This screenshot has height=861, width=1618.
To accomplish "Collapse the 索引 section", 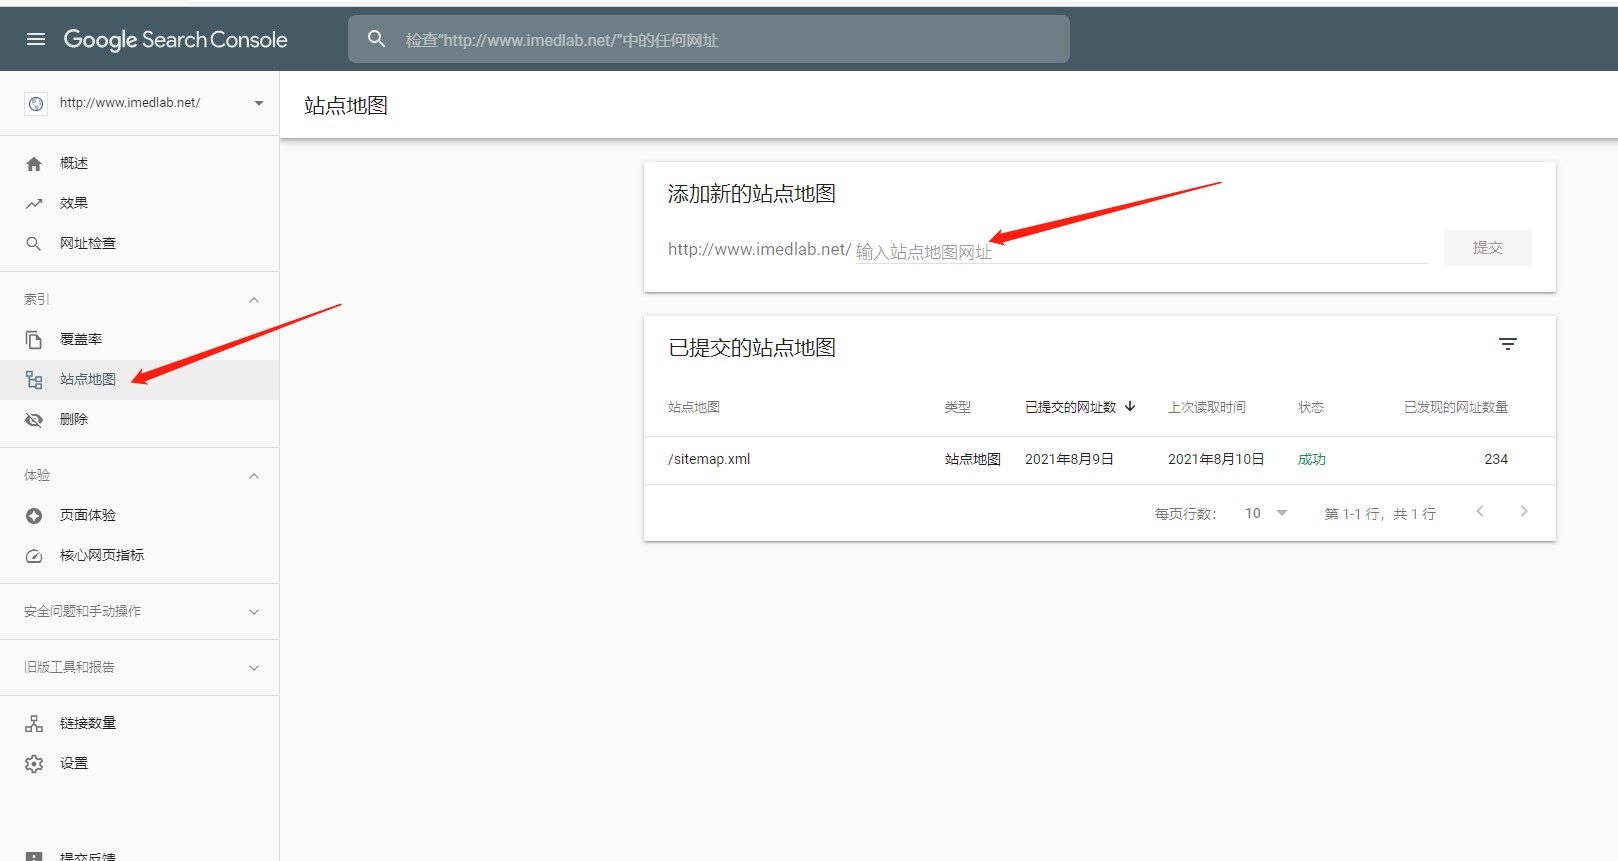I will 254,300.
